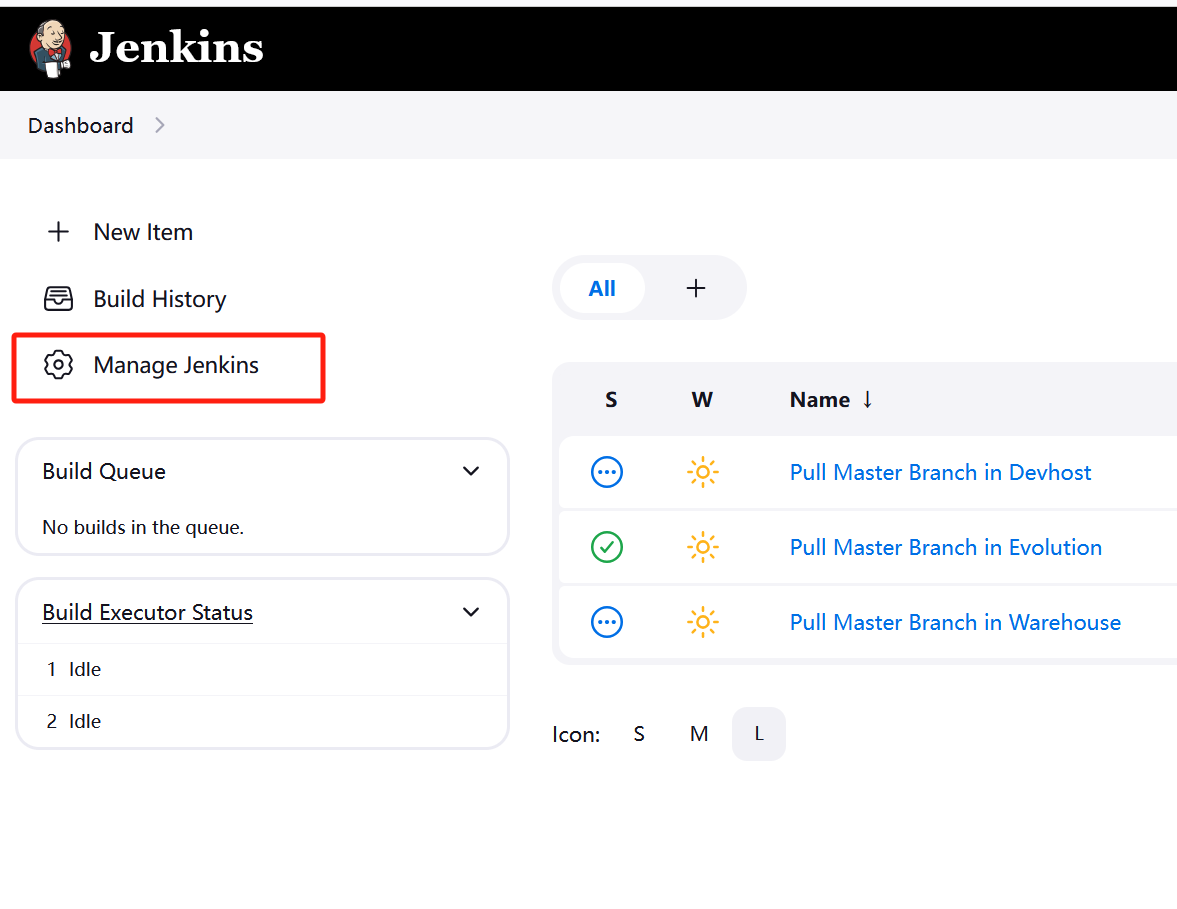Viewport: 1177px width, 909px height.
Task: Open the Dashboard breadcrumb
Action: [x=80, y=125]
